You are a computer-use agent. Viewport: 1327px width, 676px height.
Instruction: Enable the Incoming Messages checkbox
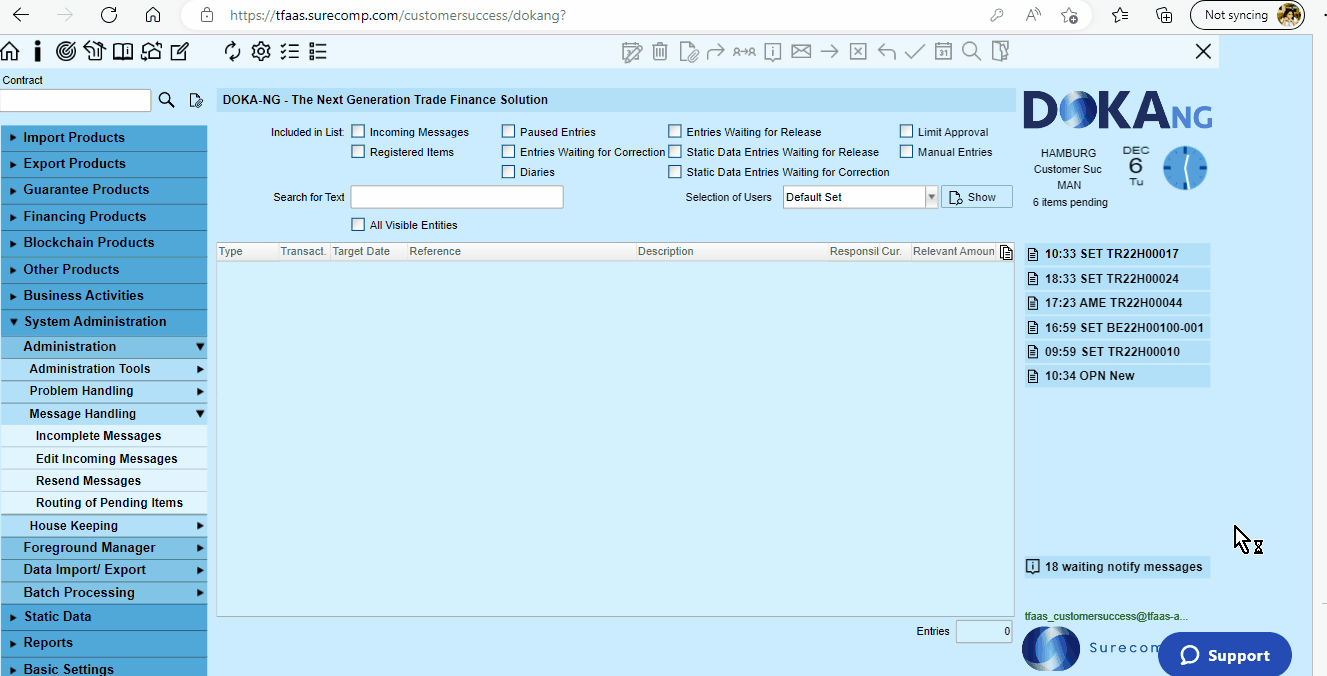[x=358, y=132]
